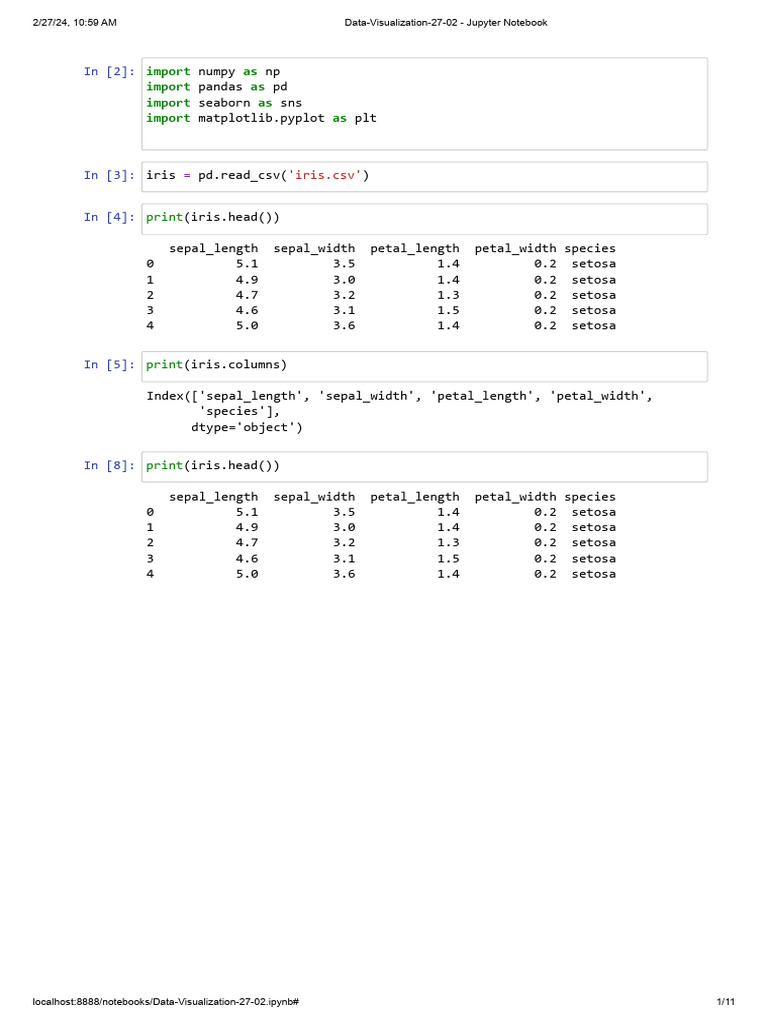The width and height of the screenshot is (768, 1024).
Task: Click the page number 1/11
Action: tap(726, 1001)
